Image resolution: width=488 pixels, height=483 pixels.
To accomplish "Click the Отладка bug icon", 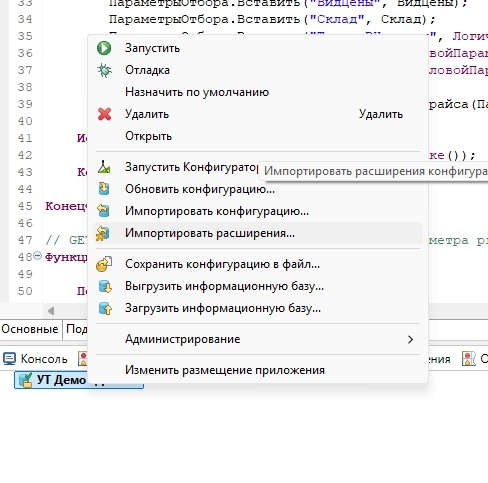I will [104, 70].
